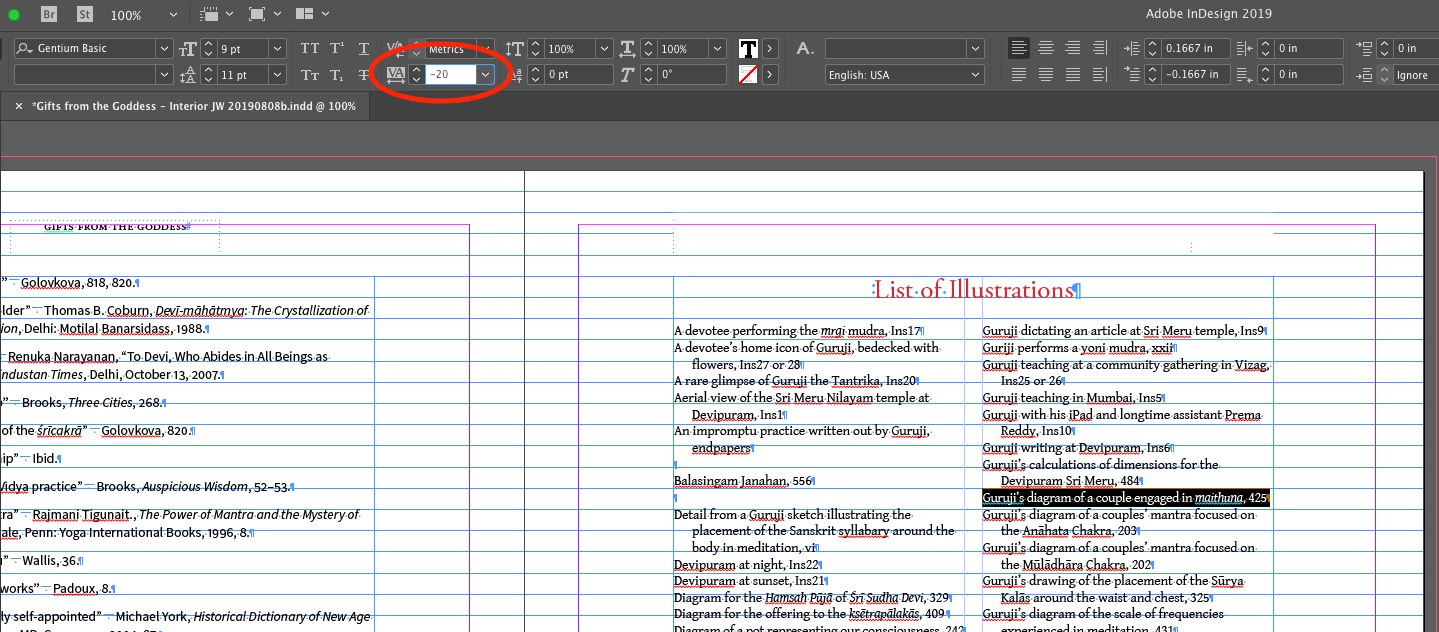The width and height of the screenshot is (1439, 632).
Task: Expand the font style dropdown arrow
Action: pyautogui.click(x=164, y=75)
